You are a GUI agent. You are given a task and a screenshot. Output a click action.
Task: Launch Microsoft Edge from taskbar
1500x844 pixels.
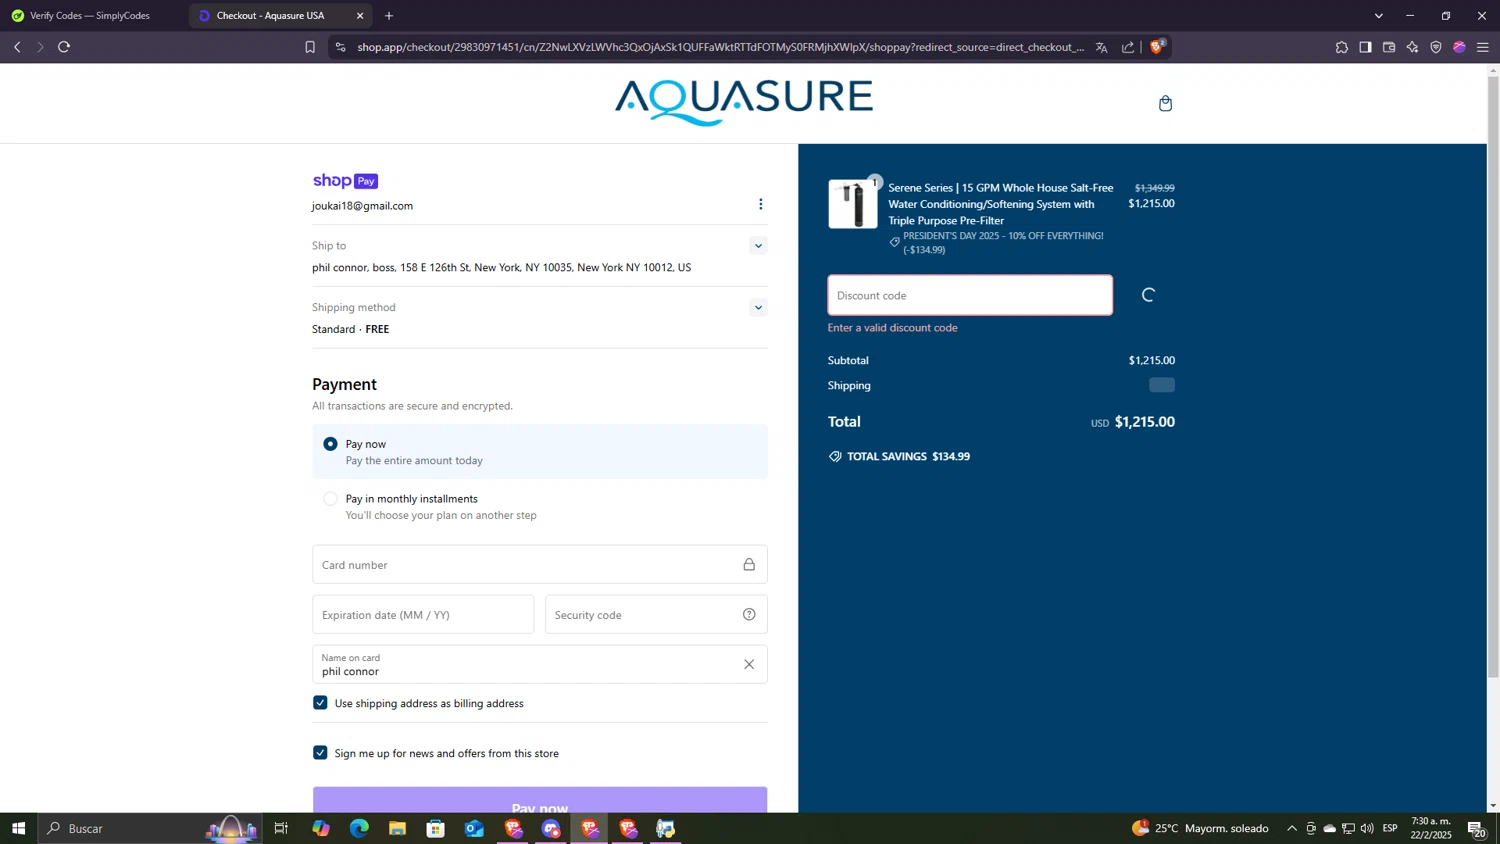(x=359, y=828)
